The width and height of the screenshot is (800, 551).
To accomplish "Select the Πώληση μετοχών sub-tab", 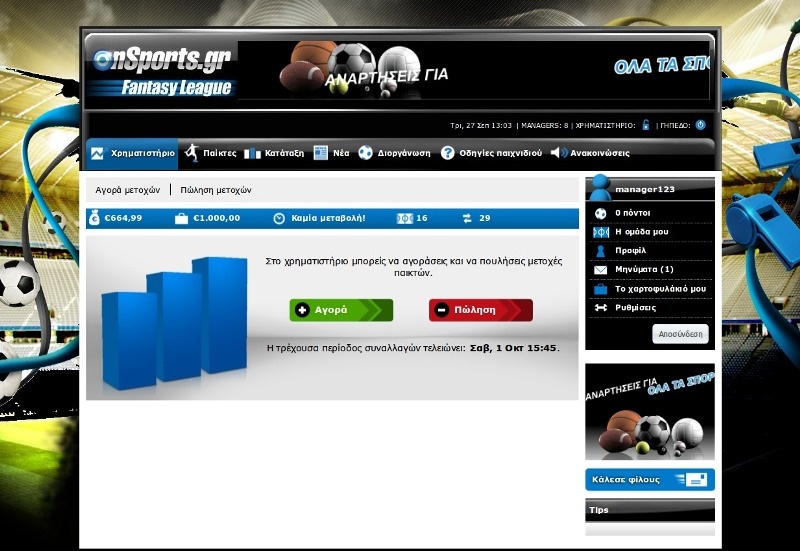I will coord(216,190).
